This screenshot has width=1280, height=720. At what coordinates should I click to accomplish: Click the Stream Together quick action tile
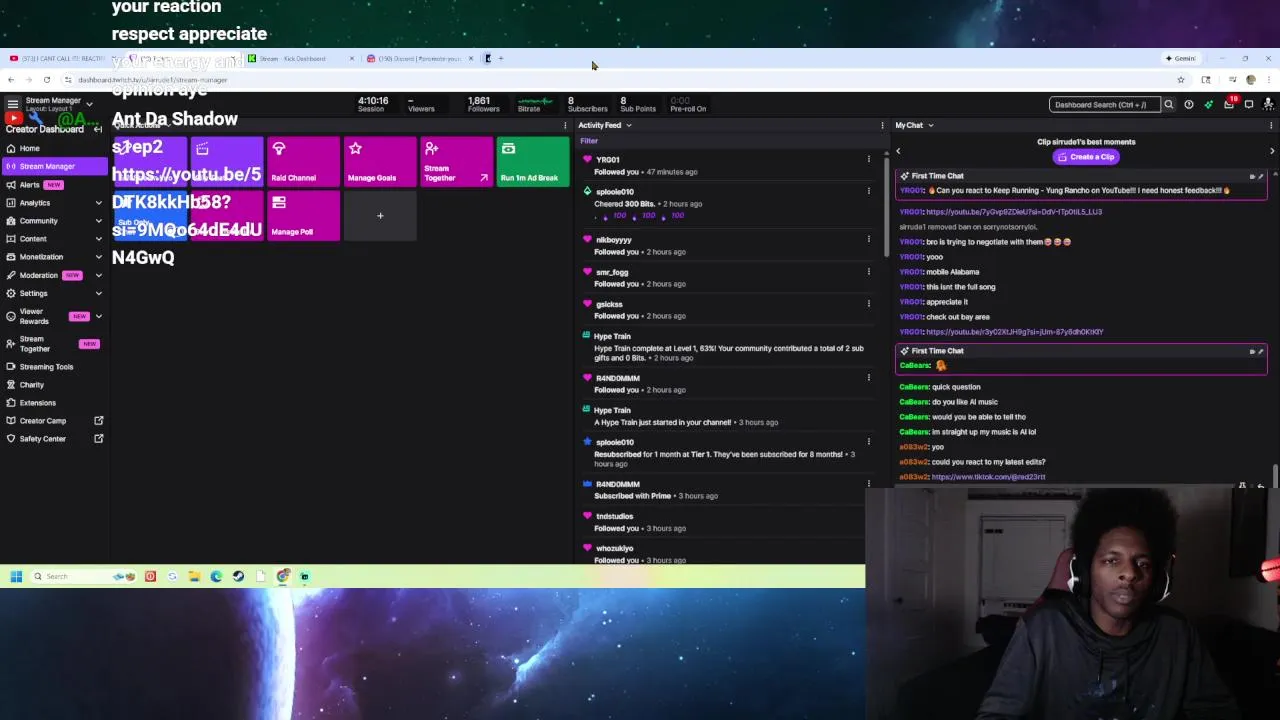456,162
